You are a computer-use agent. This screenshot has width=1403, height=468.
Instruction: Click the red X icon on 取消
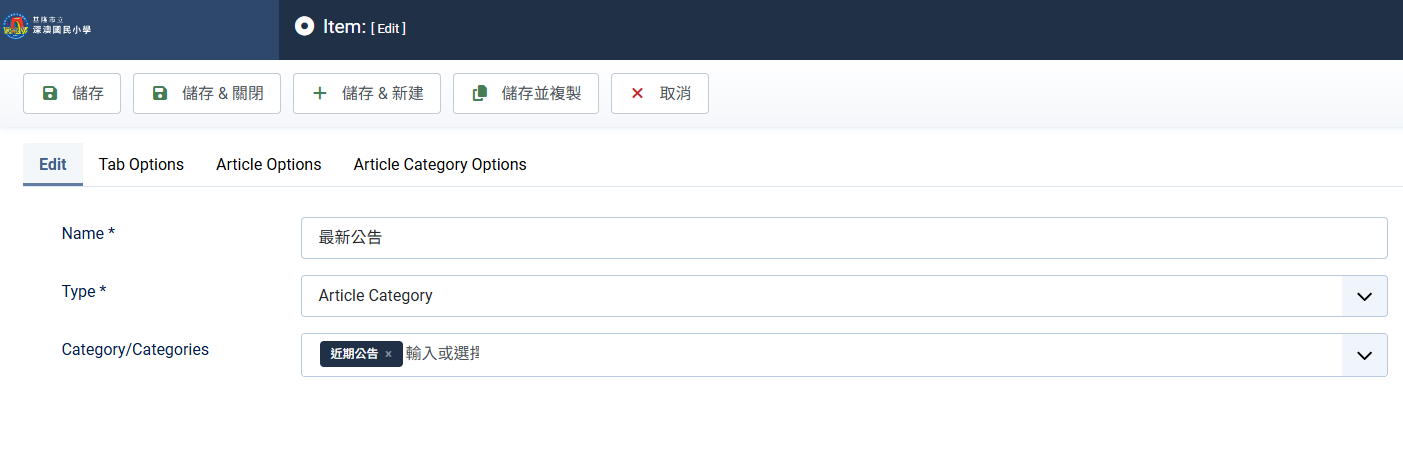[x=637, y=93]
